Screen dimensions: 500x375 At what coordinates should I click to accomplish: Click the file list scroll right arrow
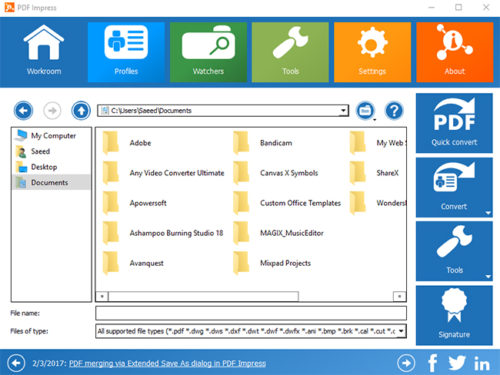[x=399, y=296]
